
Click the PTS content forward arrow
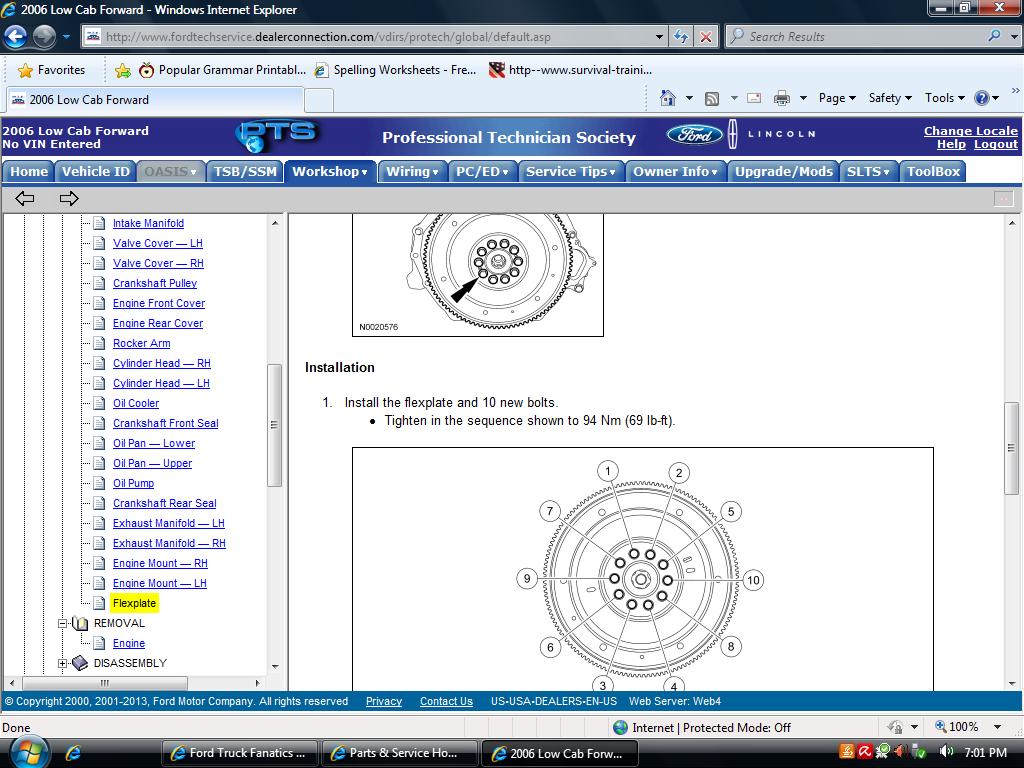[69, 198]
